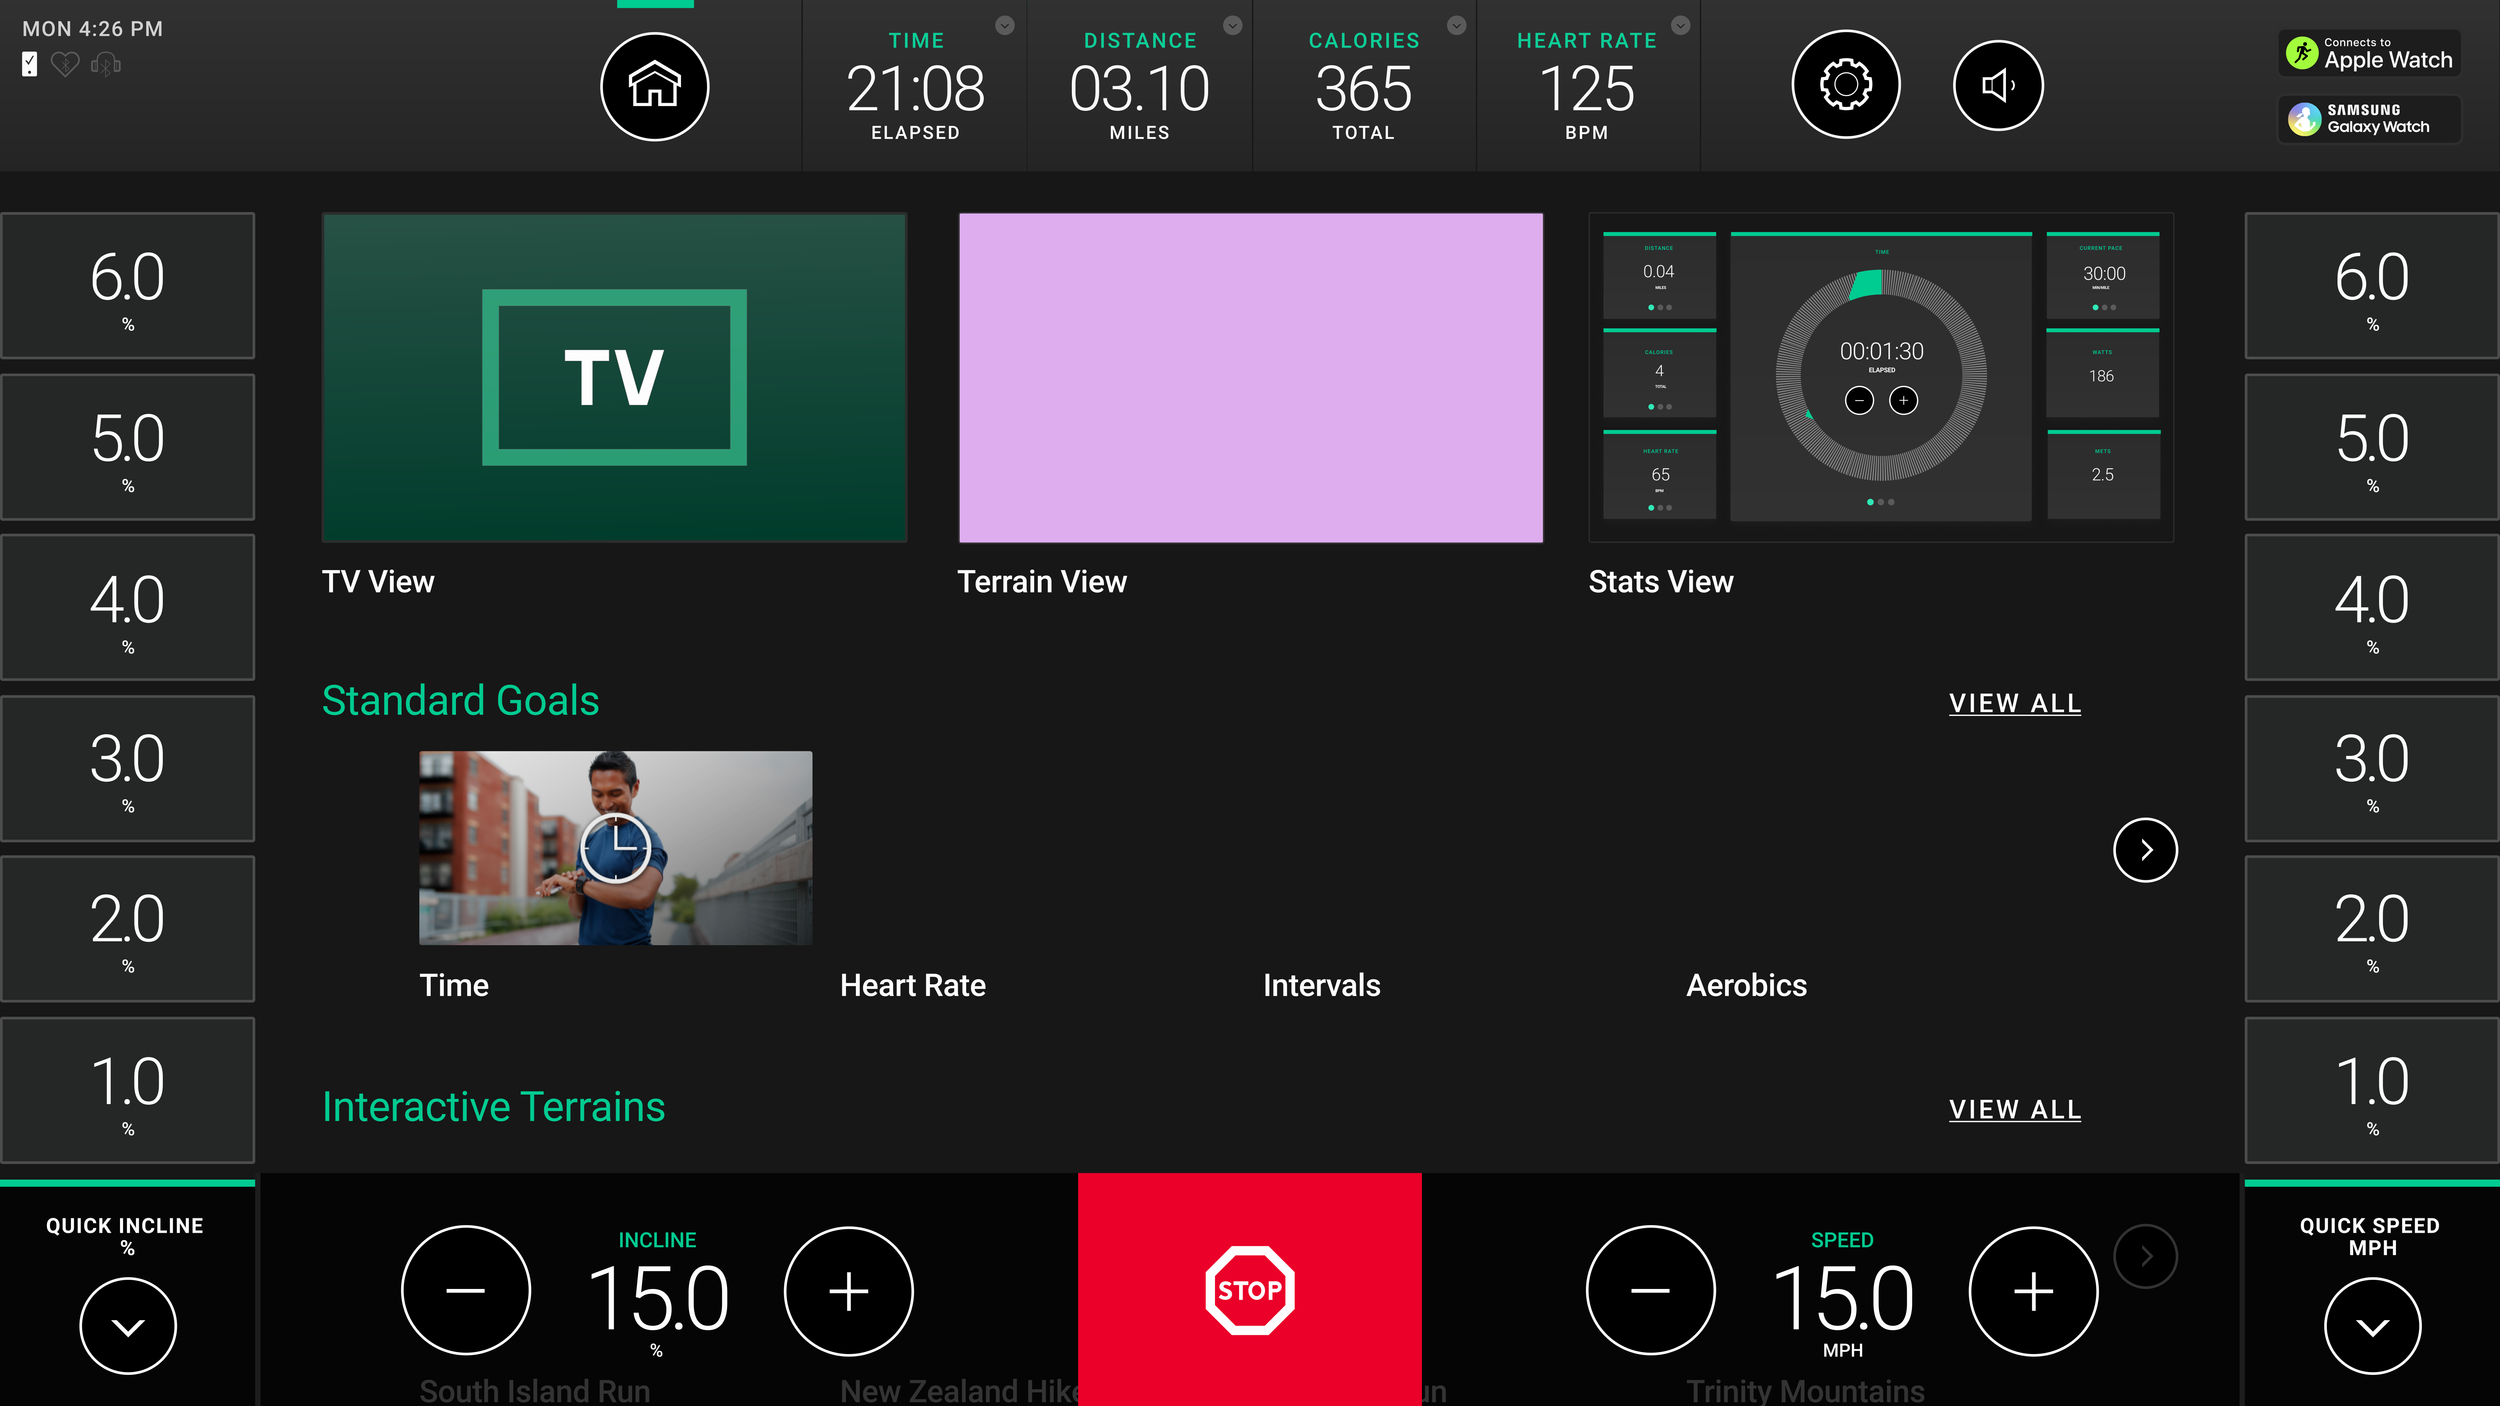Open the TV View thumbnail
This screenshot has width=2500, height=1406.
click(614, 378)
